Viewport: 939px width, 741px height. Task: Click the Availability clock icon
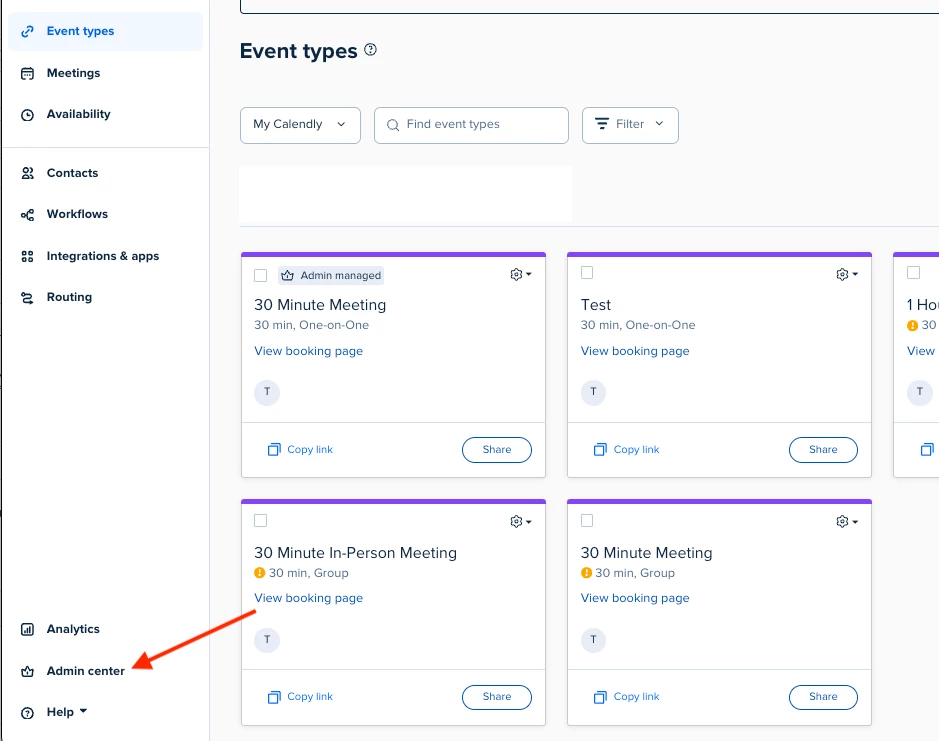(x=28, y=114)
